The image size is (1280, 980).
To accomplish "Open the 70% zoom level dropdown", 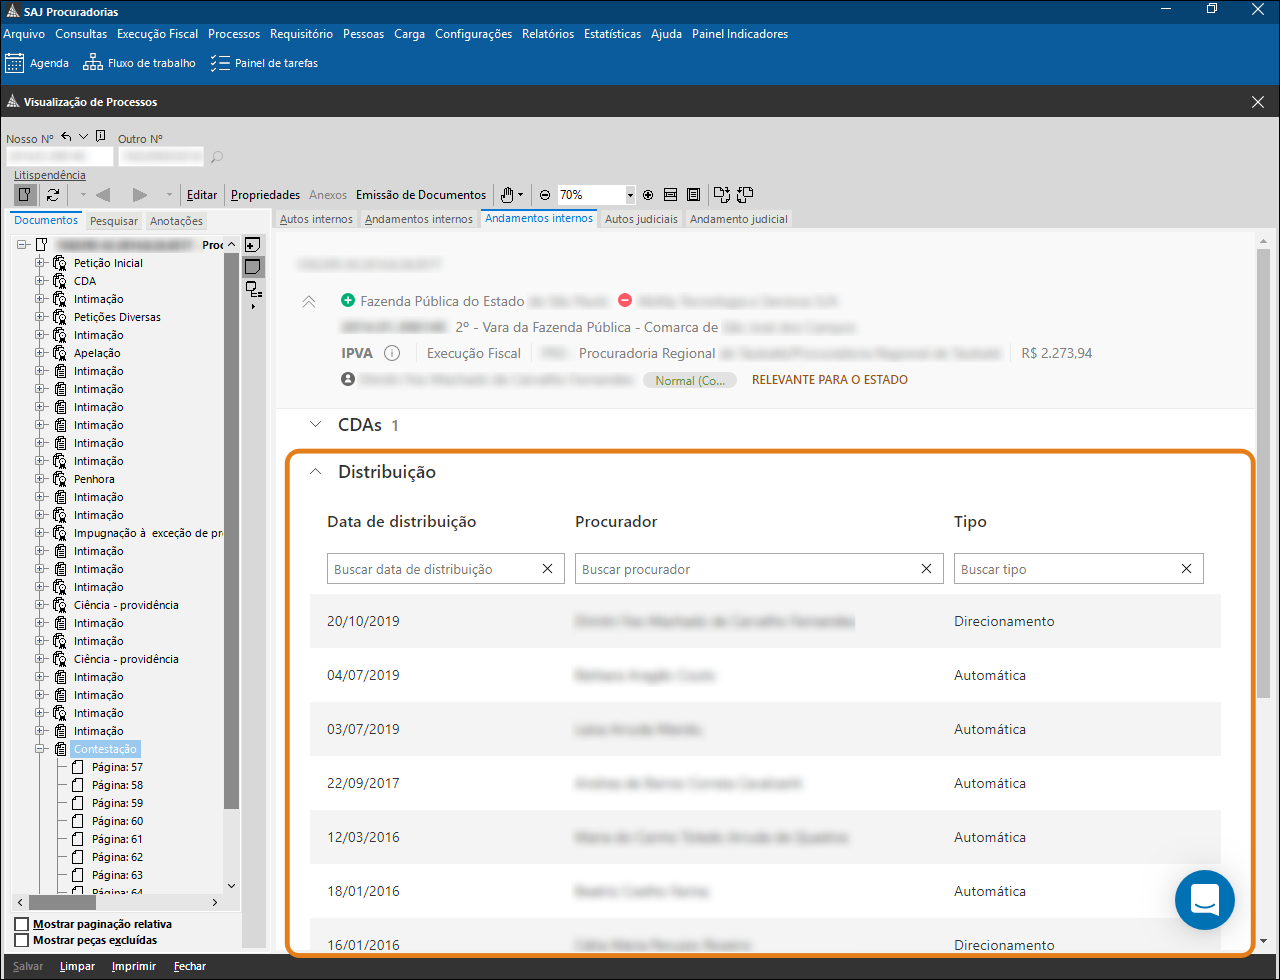I will coord(630,195).
